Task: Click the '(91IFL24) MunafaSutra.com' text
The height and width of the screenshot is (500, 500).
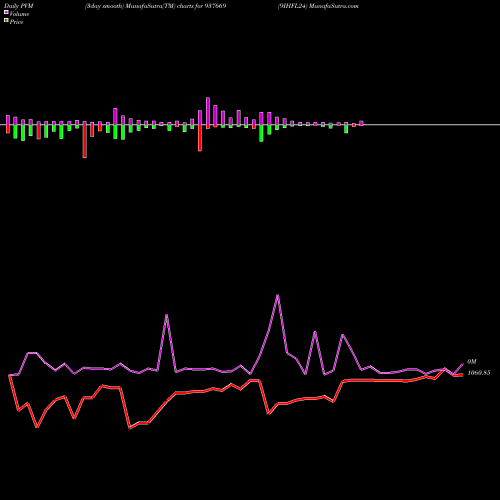Action: 318,6
